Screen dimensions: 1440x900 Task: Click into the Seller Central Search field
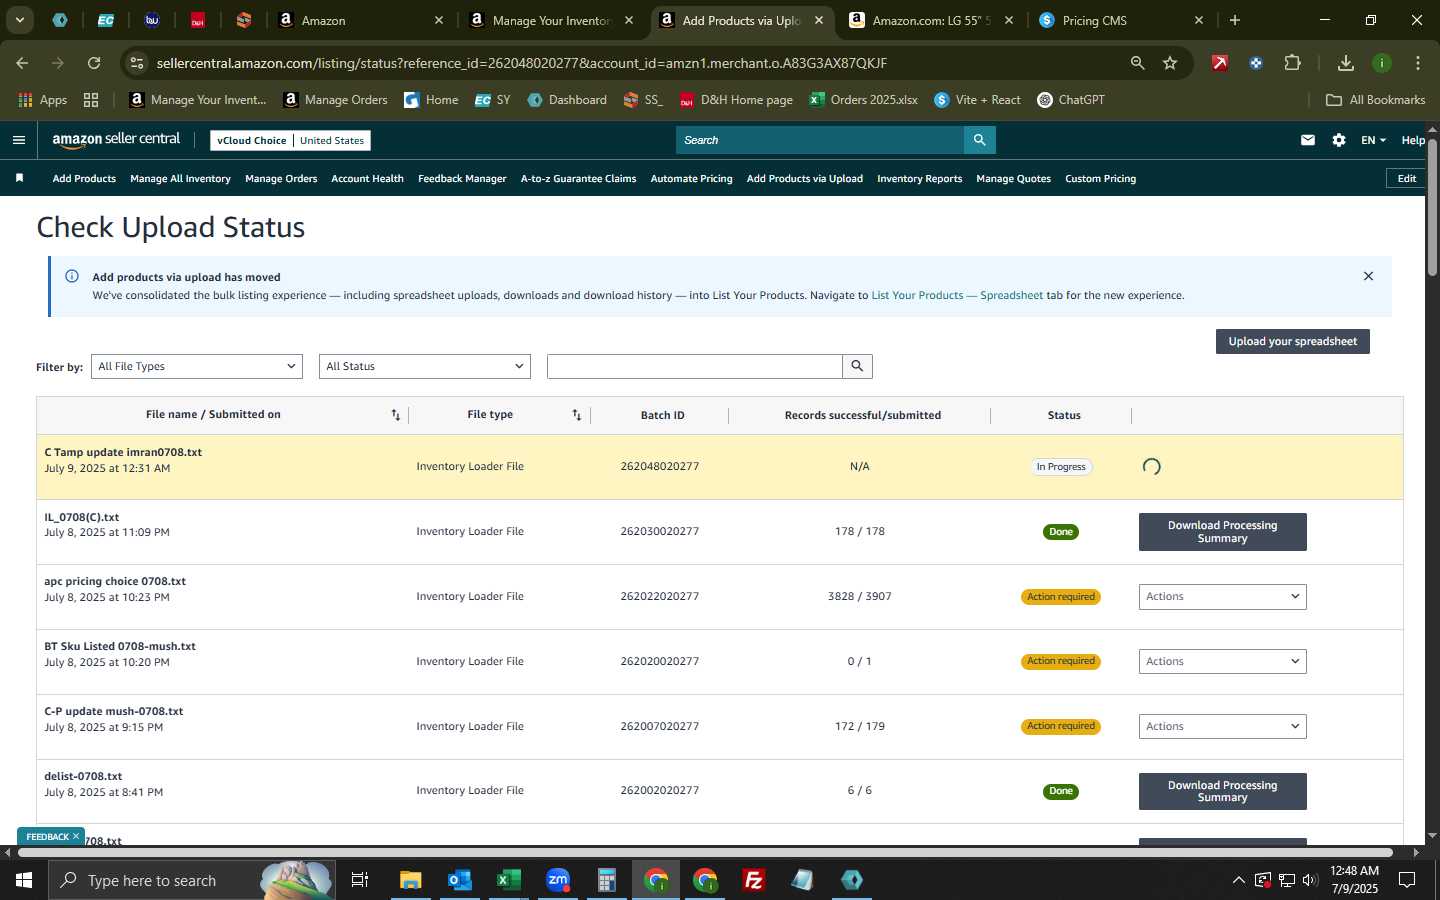coord(820,140)
